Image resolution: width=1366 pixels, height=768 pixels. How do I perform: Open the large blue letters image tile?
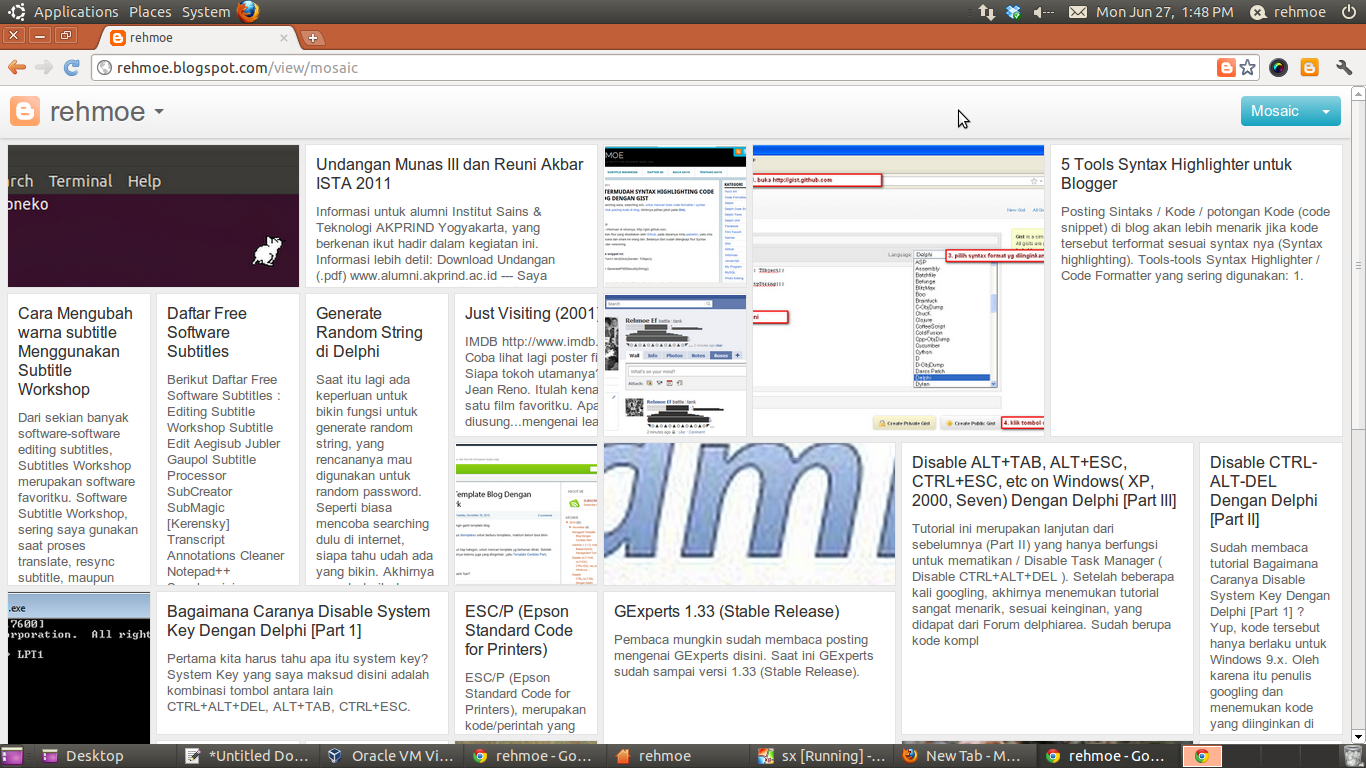(x=749, y=514)
